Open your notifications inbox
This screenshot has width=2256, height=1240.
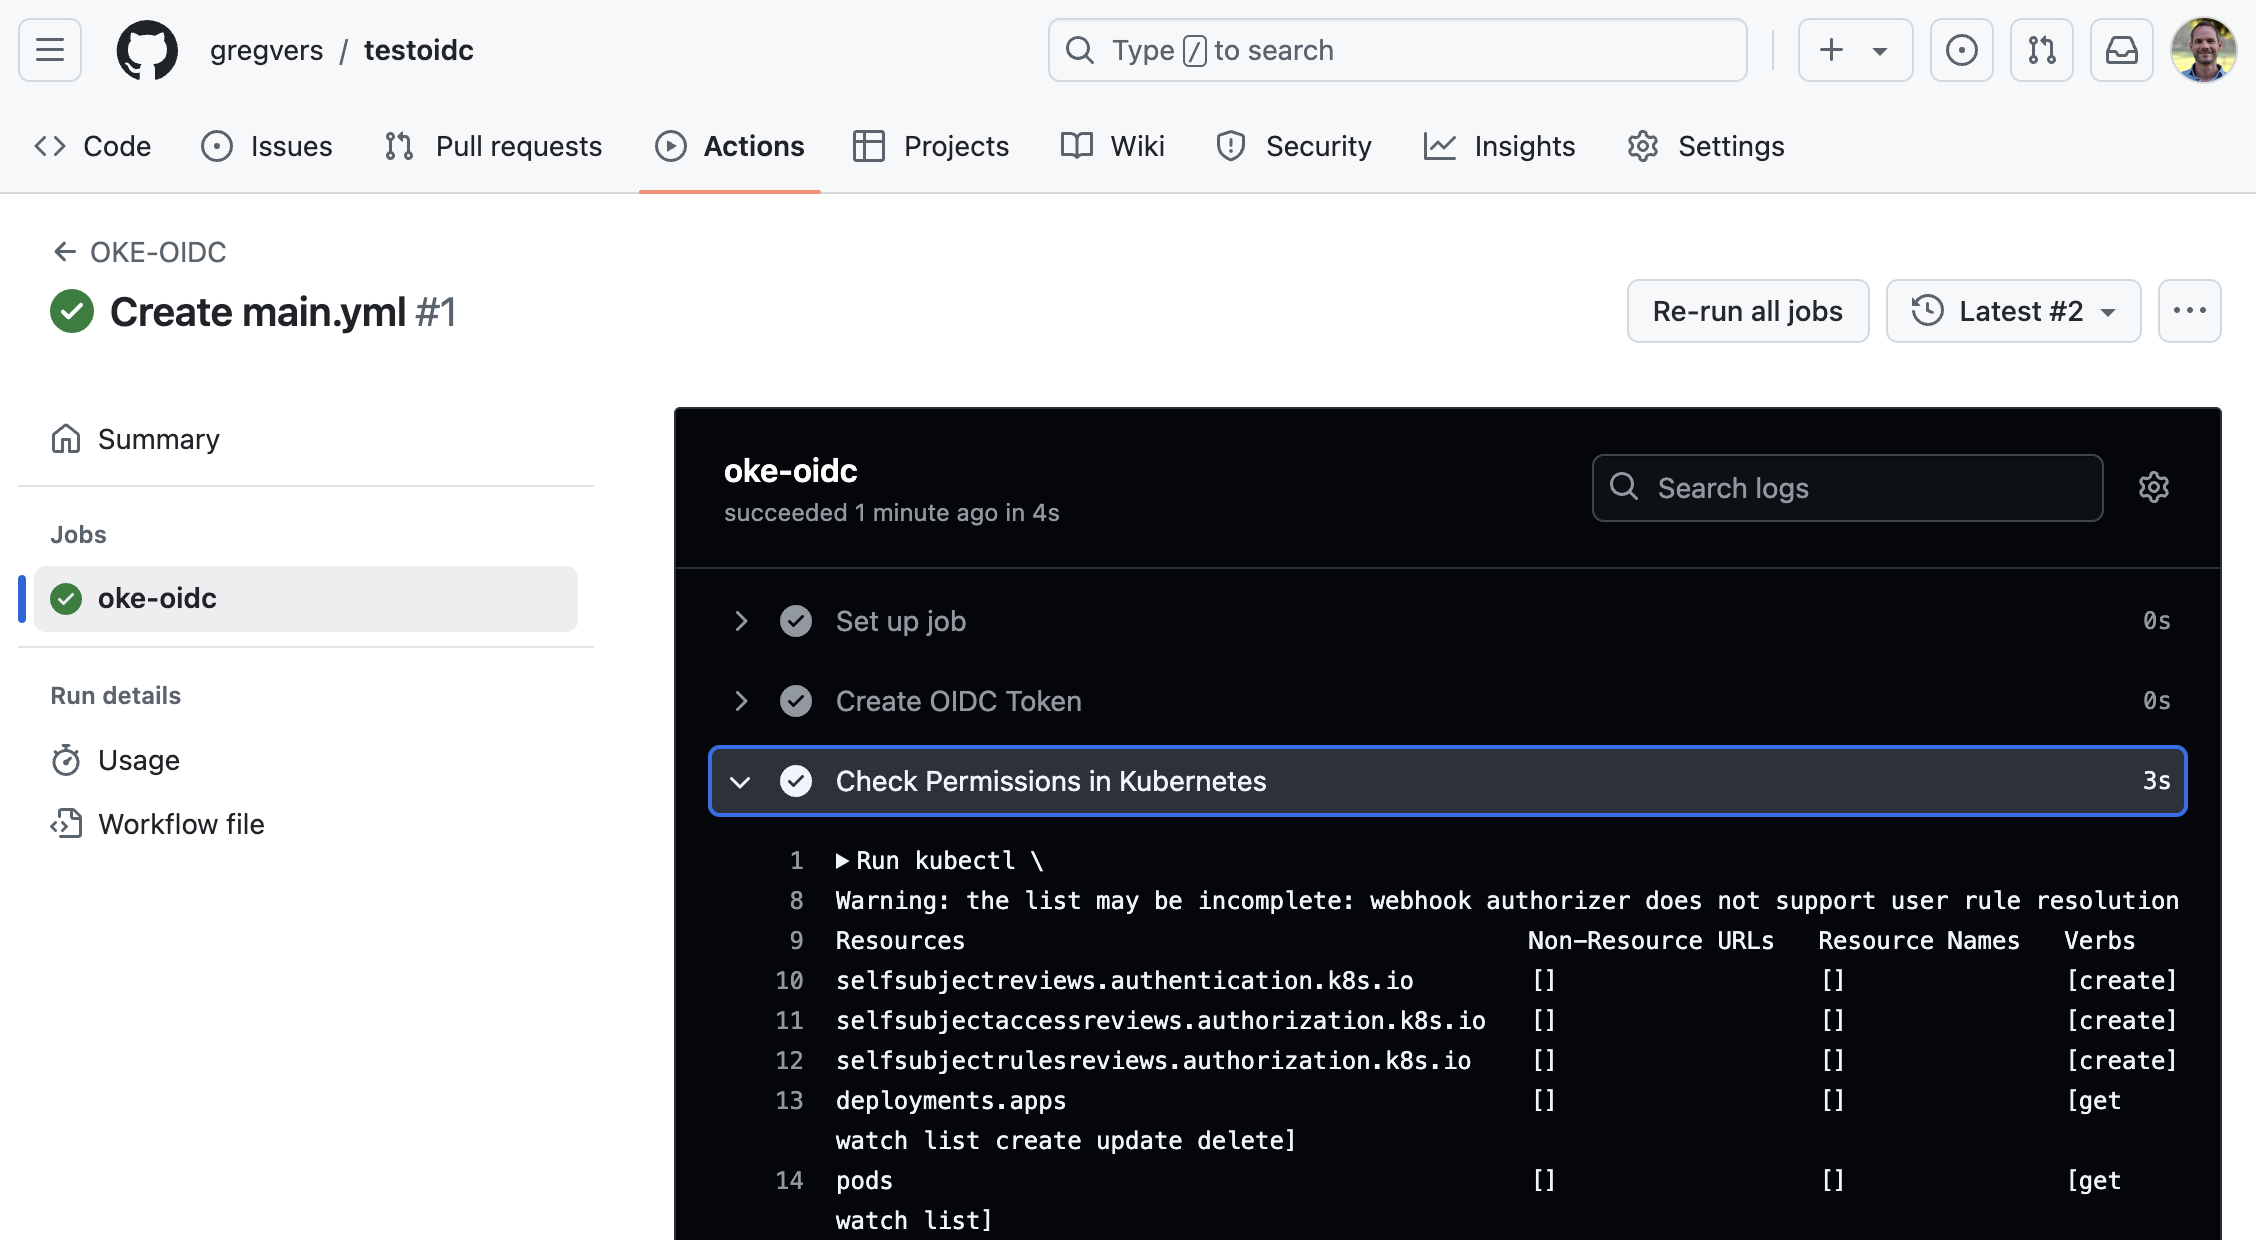pyautogui.click(x=2122, y=50)
